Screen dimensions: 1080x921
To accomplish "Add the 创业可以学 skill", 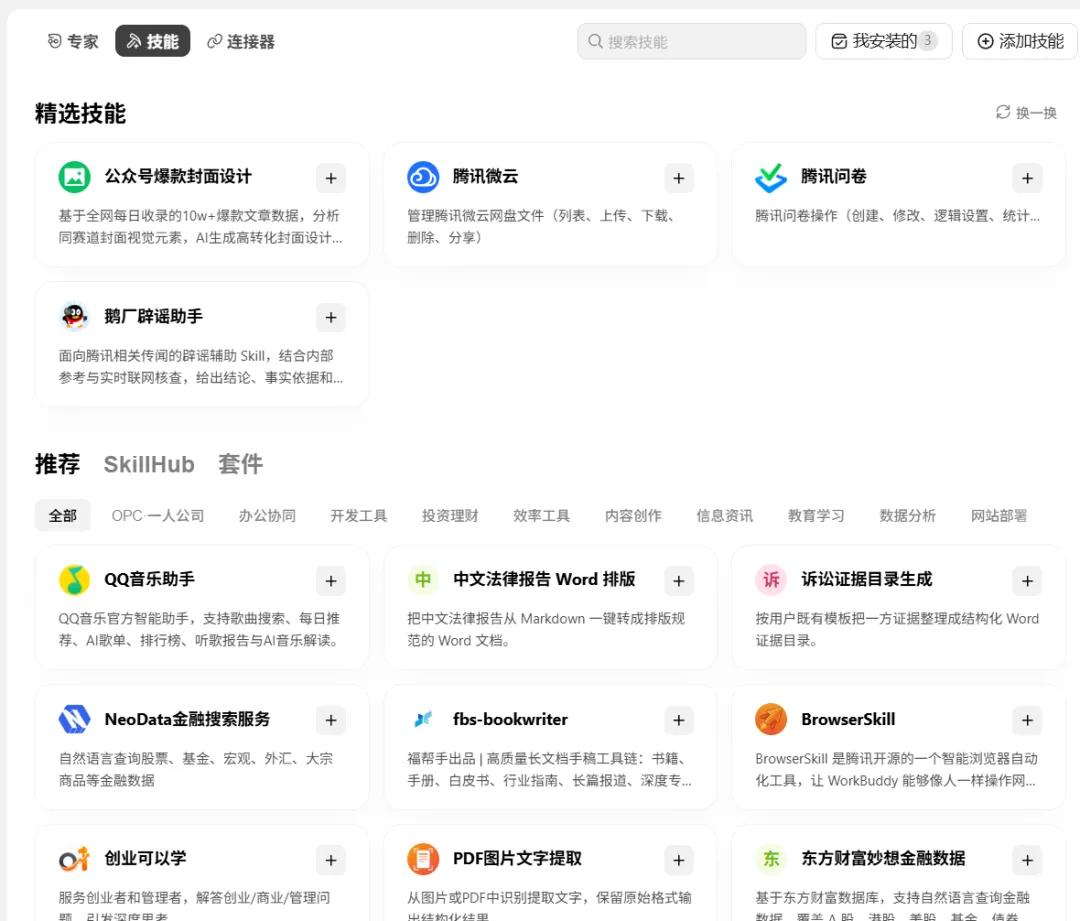I will click(x=331, y=860).
